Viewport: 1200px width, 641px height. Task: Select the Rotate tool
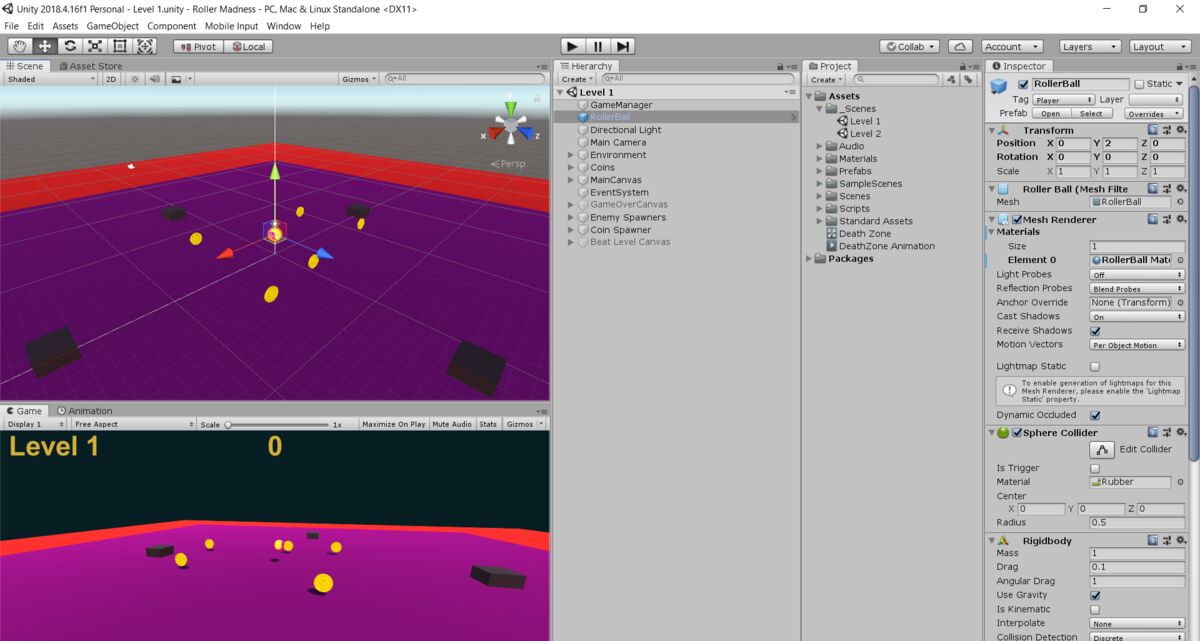(70, 46)
